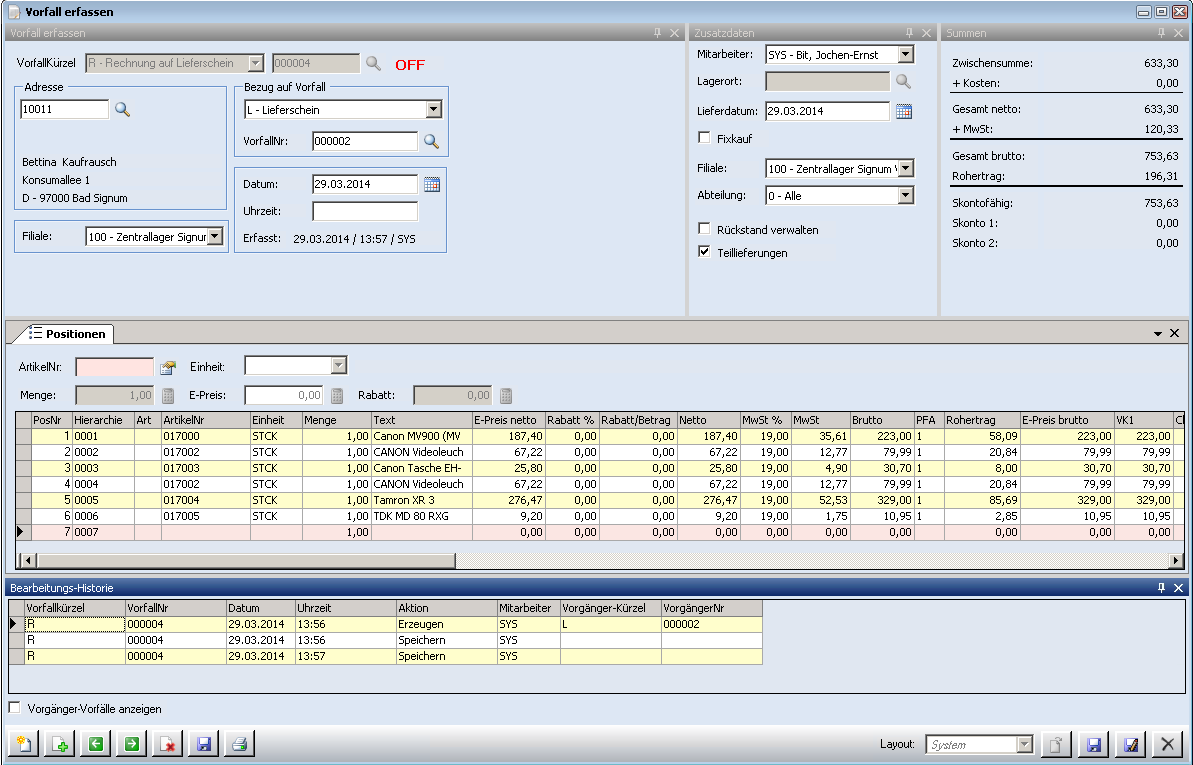The image size is (1193, 765).
Task: Click the new document icon with star
Action: [x=23, y=744]
